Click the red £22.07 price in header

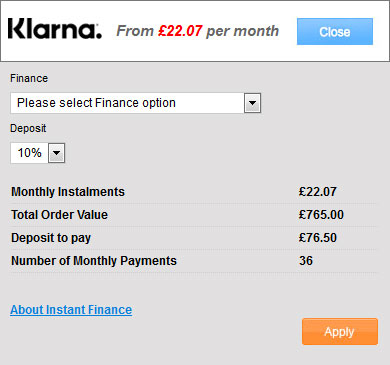coord(180,31)
